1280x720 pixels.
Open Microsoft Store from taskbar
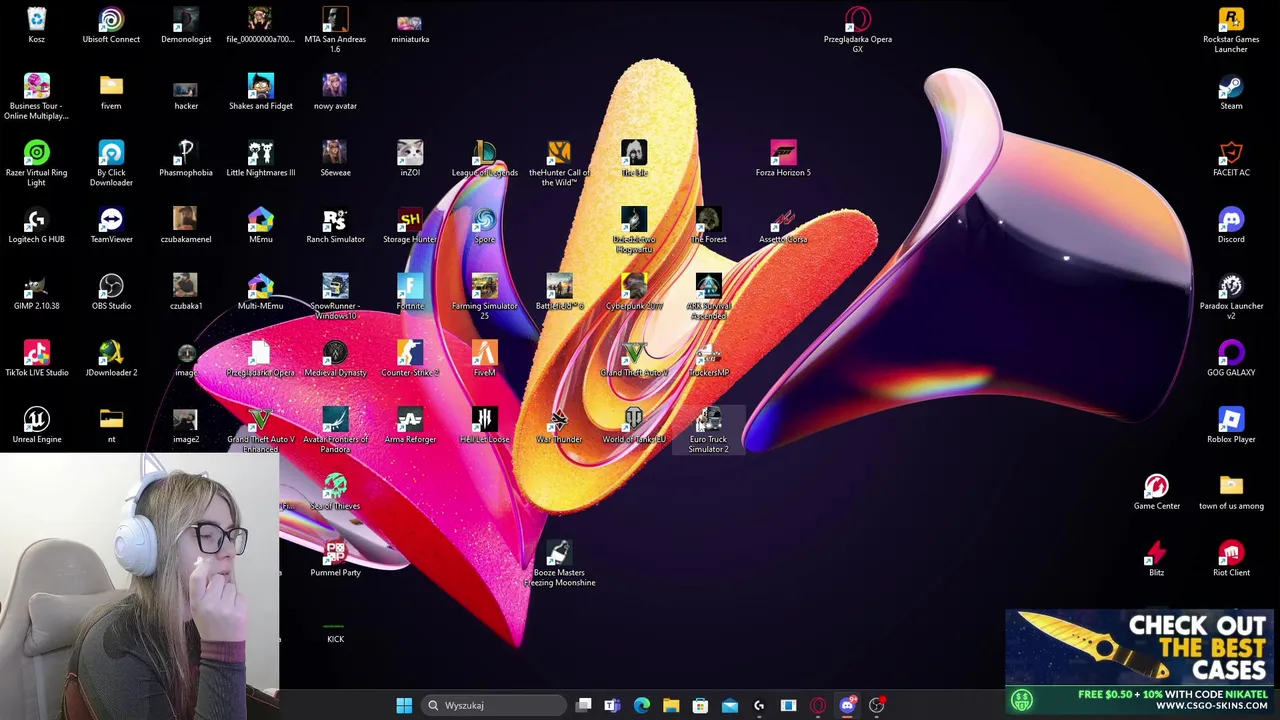click(x=700, y=705)
